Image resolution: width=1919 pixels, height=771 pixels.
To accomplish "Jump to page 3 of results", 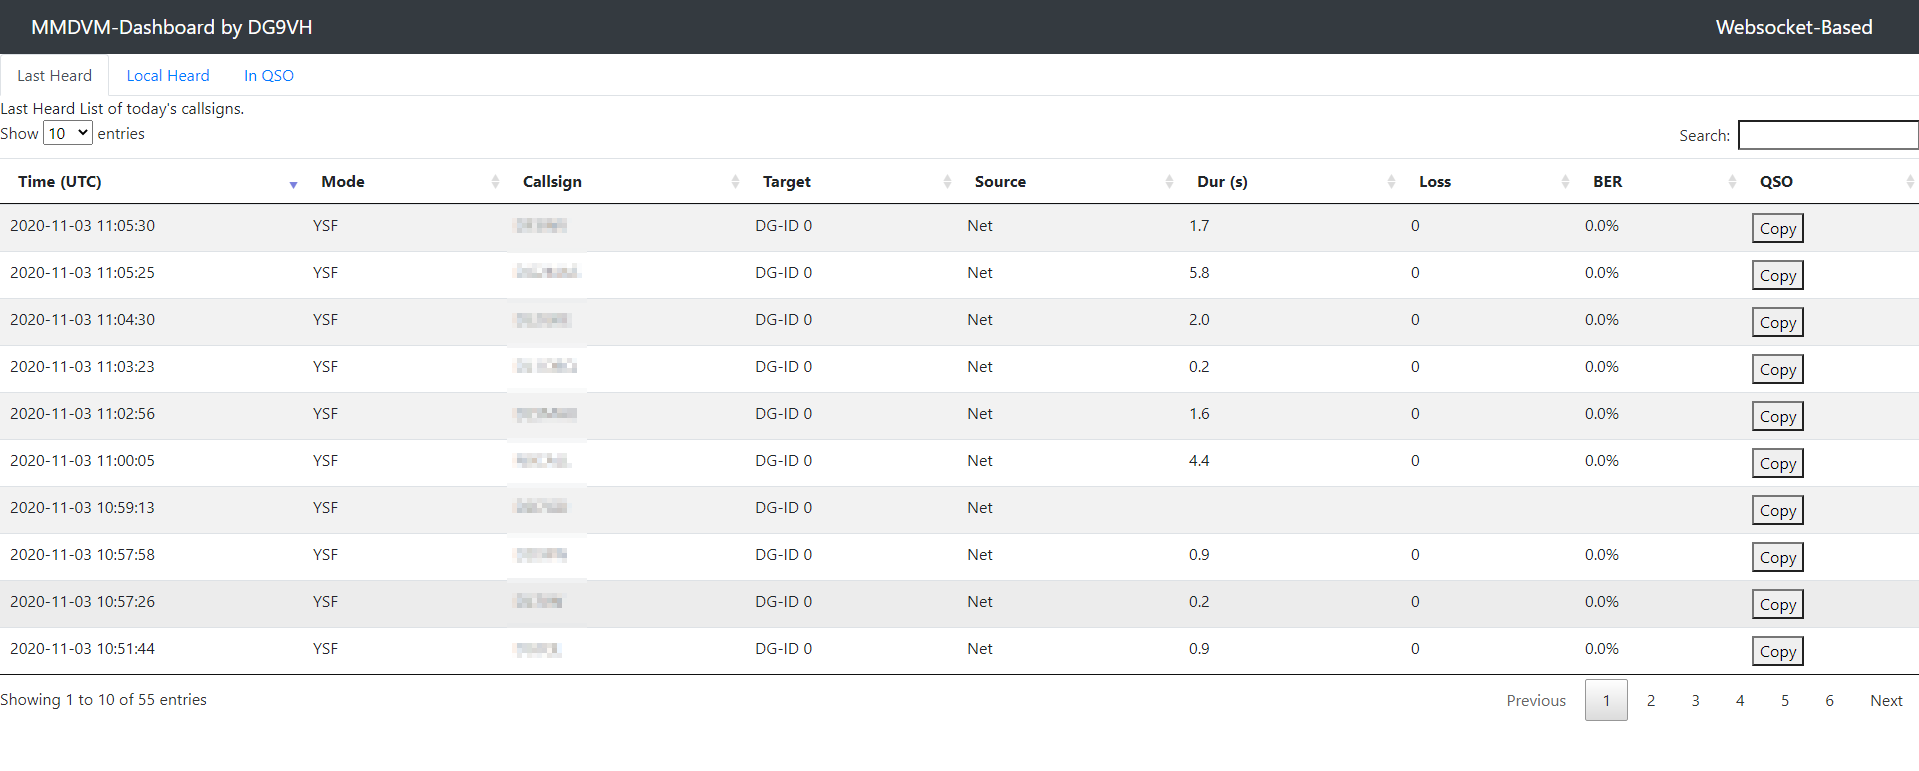I will click(1695, 701).
